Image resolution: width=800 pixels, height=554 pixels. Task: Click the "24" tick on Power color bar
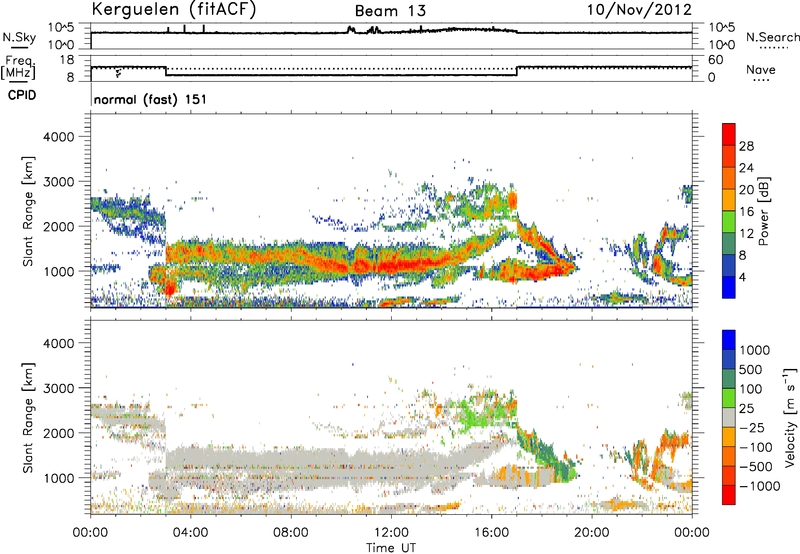tap(746, 168)
